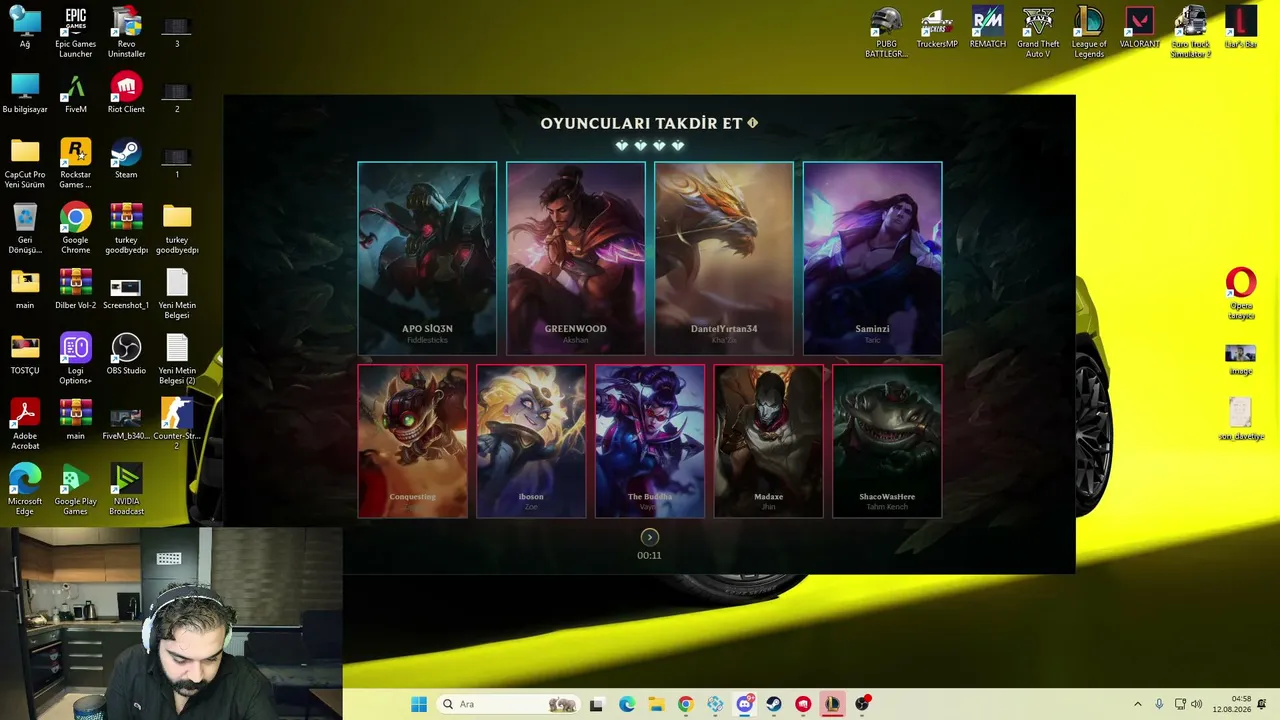This screenshot has width=1280, height=720.
Task: Open the Ağ network desktop icon
Action: click(x=25, y=28)
